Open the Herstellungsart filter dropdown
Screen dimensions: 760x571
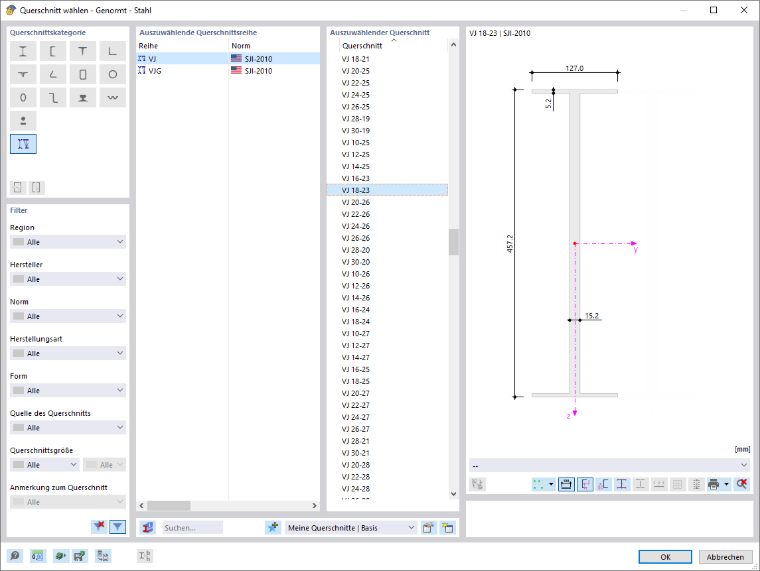click(x=68, y=353)
